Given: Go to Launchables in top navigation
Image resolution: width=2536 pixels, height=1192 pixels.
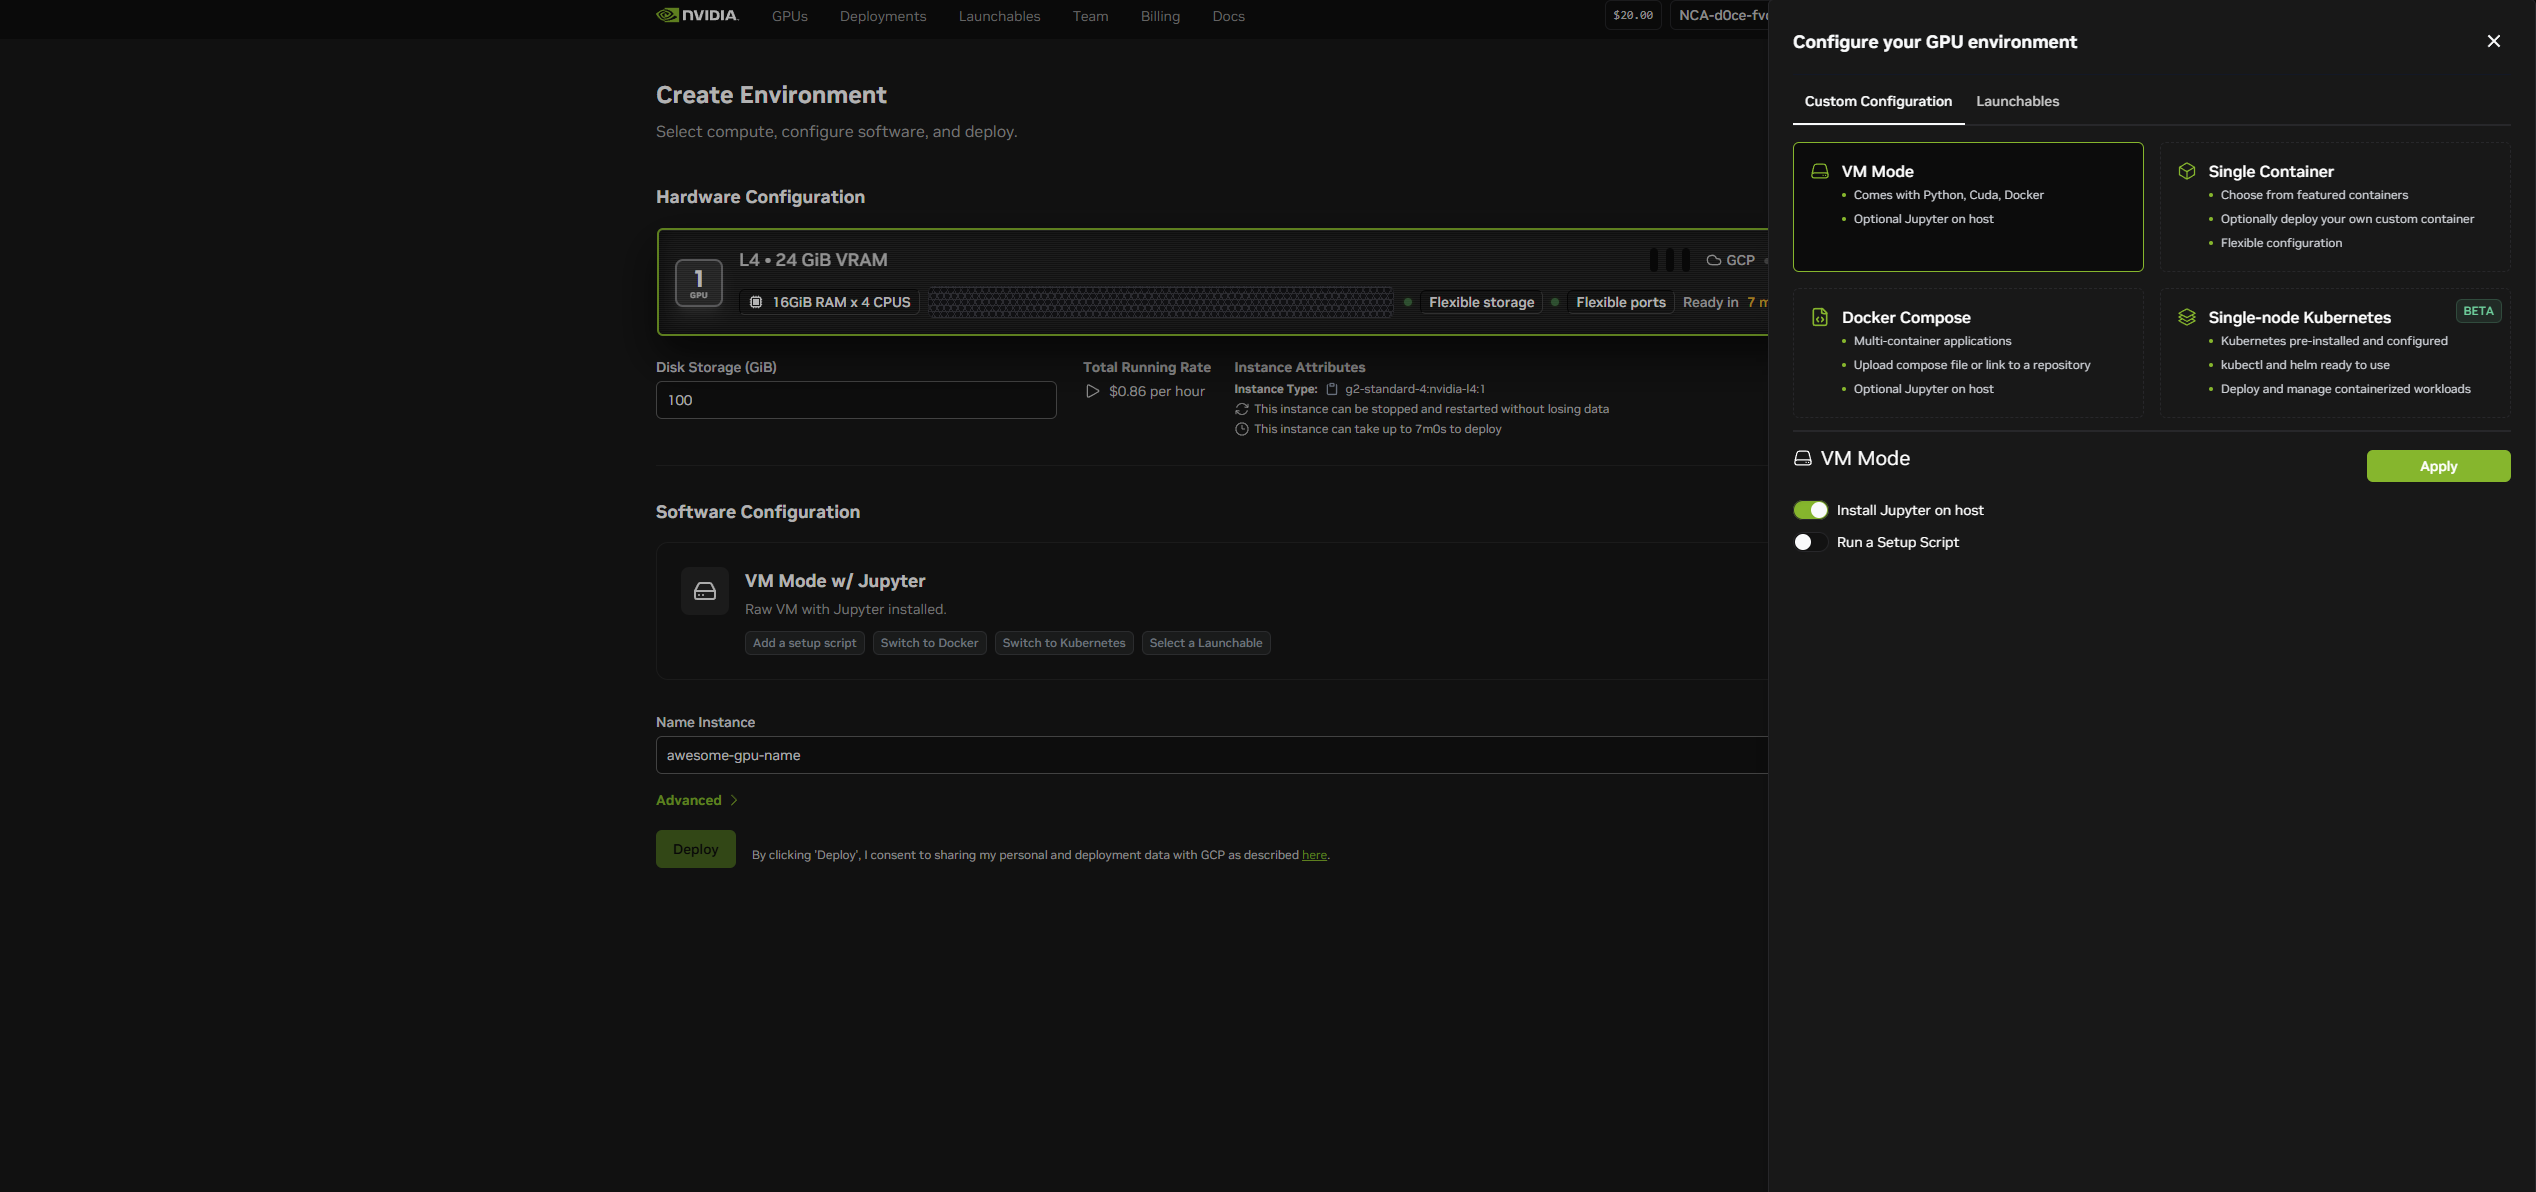Looking at the screenshot, I should click(x=999, y=16).
